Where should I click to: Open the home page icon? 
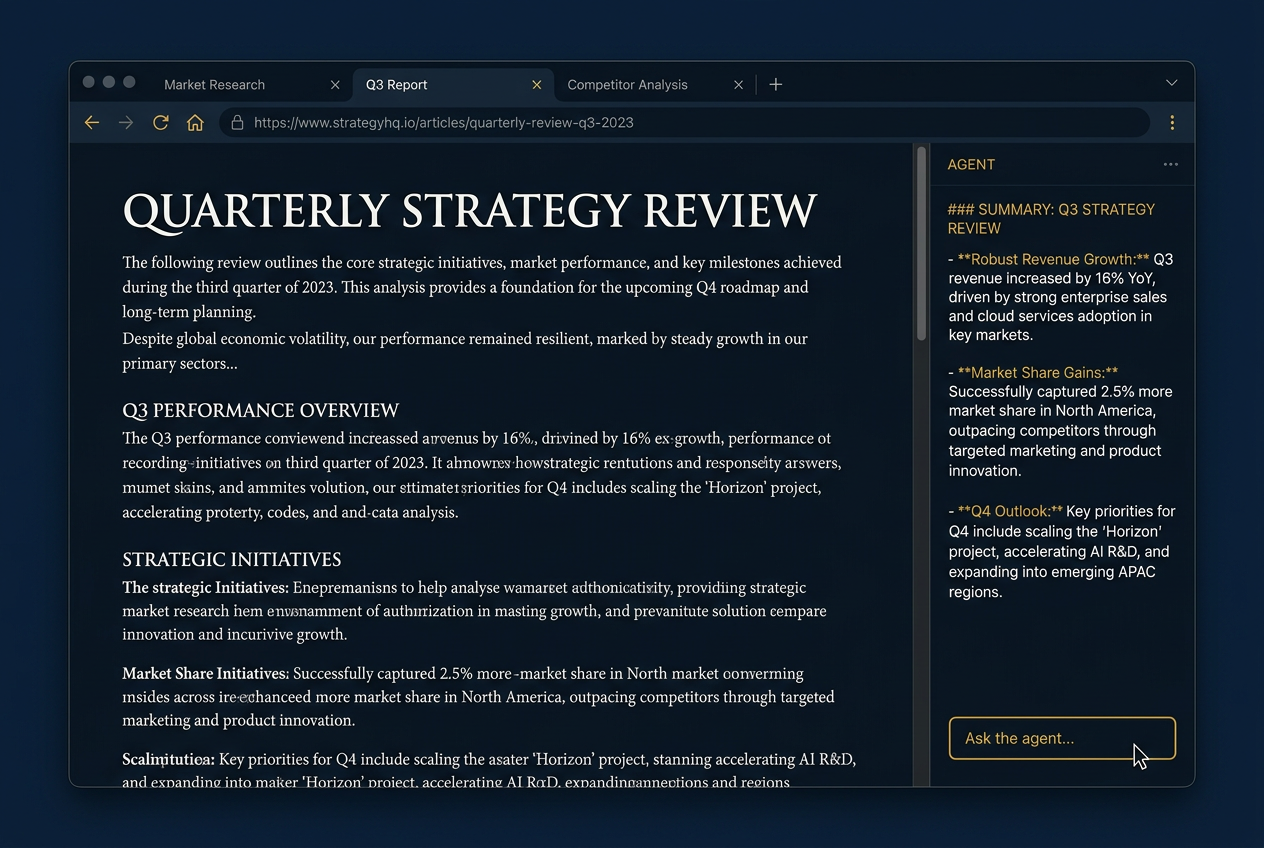point(195,123)
